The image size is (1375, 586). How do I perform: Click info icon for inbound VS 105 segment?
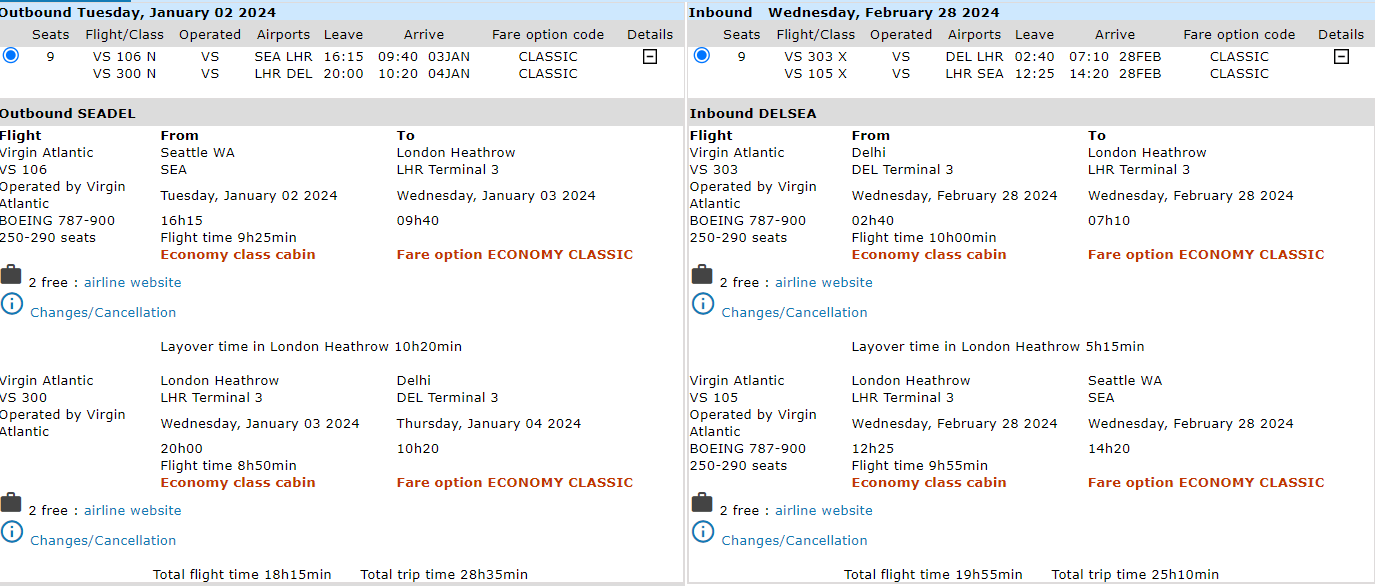click(x=703, y=531)
